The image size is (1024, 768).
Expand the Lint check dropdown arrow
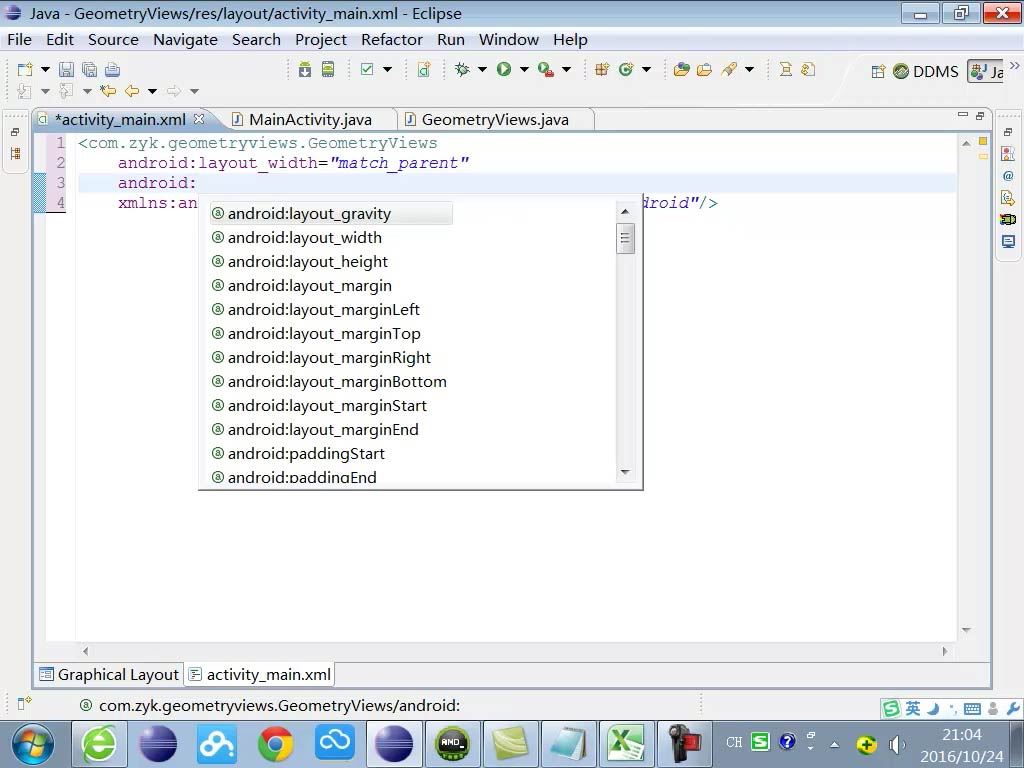tap(387, 69)
